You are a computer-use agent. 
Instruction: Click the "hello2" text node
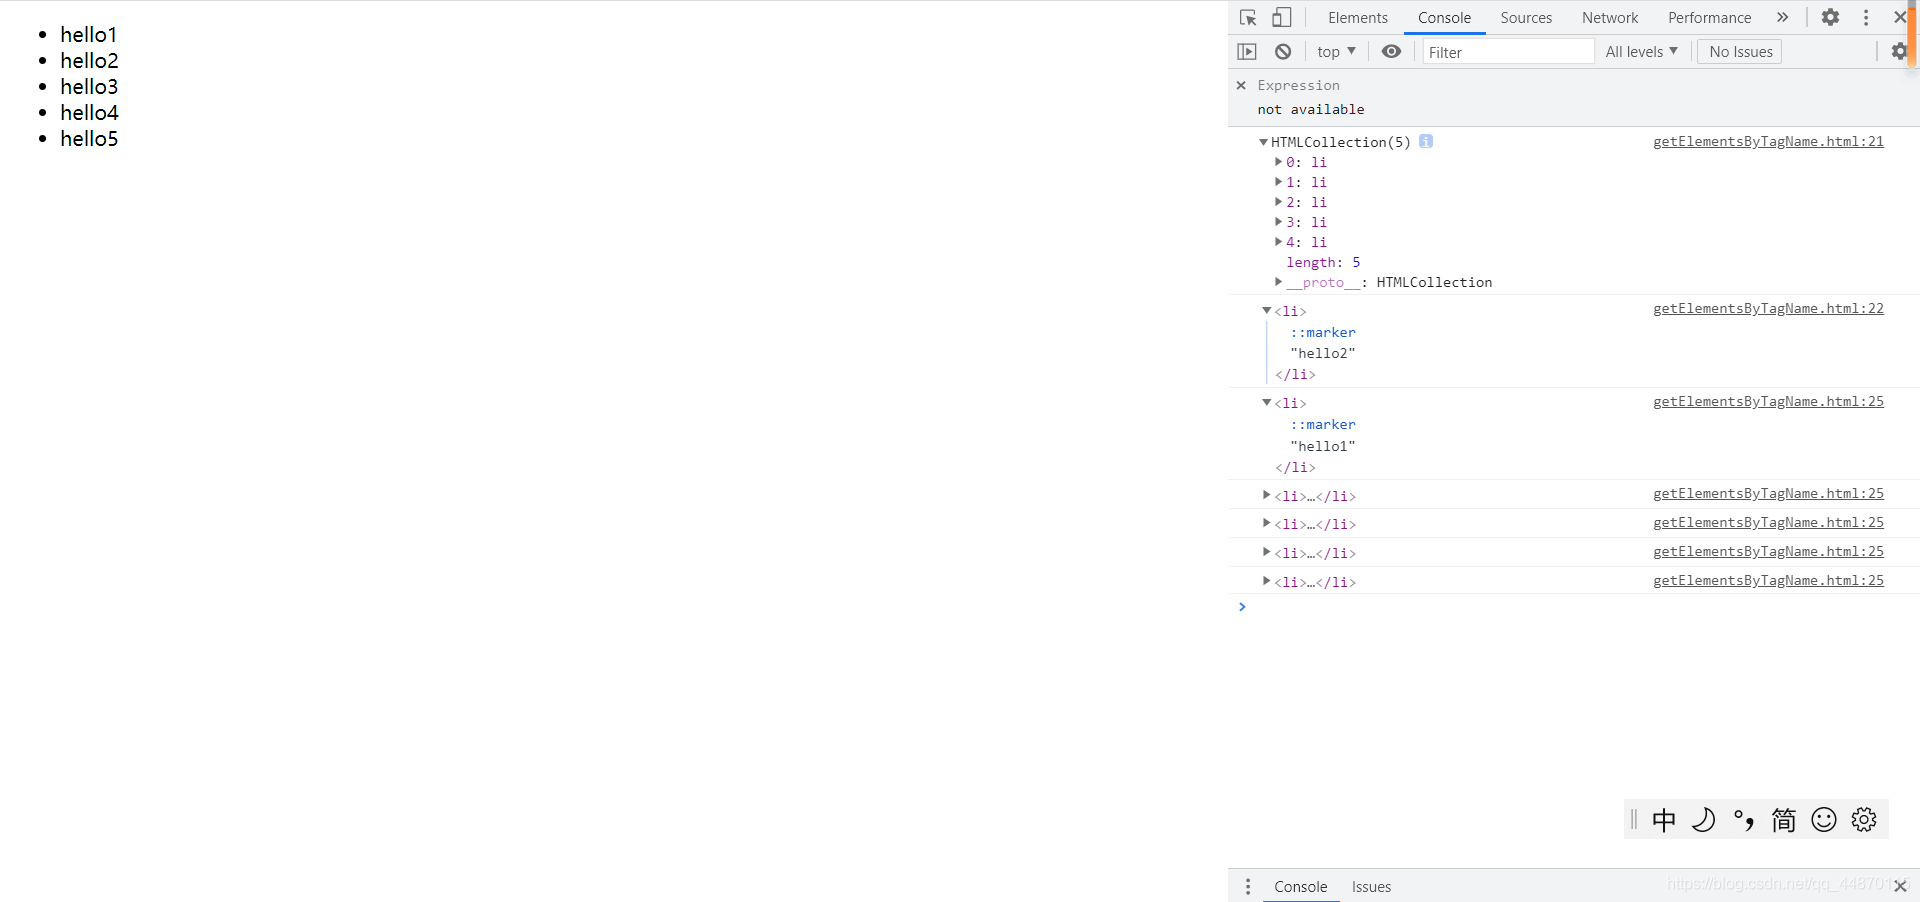pyautogui.click(x=1323, y=353)
